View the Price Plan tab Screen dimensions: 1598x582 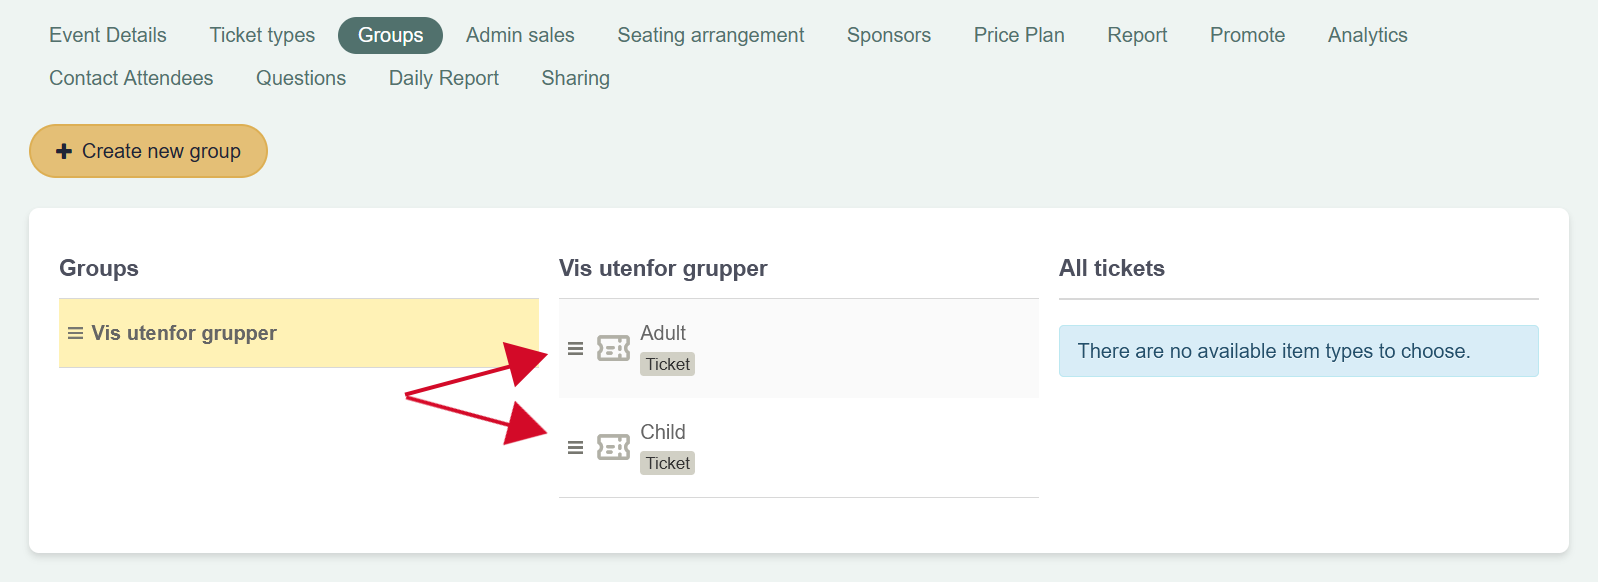(x=1019, y=35)
